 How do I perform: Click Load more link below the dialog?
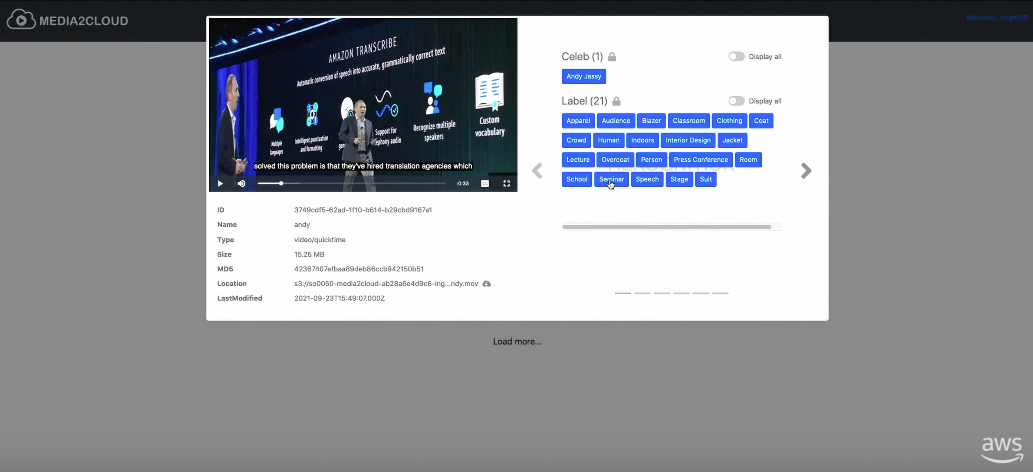pyautogui.click(x=517, y=341)
